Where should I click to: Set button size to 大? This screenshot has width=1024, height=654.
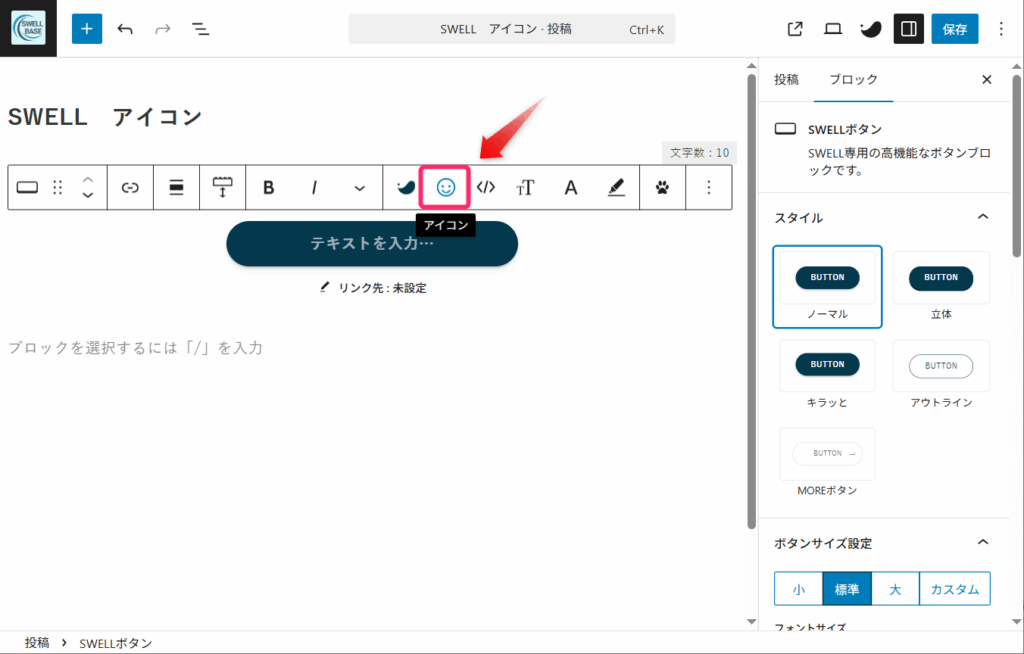coord(895,589)
